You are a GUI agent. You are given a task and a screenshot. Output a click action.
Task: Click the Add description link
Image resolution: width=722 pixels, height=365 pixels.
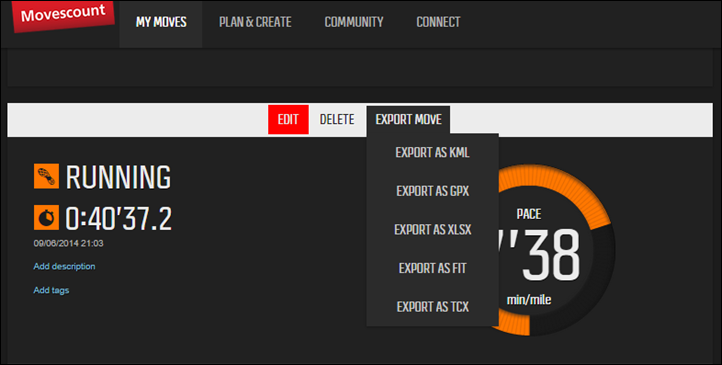tap(64, 267)
